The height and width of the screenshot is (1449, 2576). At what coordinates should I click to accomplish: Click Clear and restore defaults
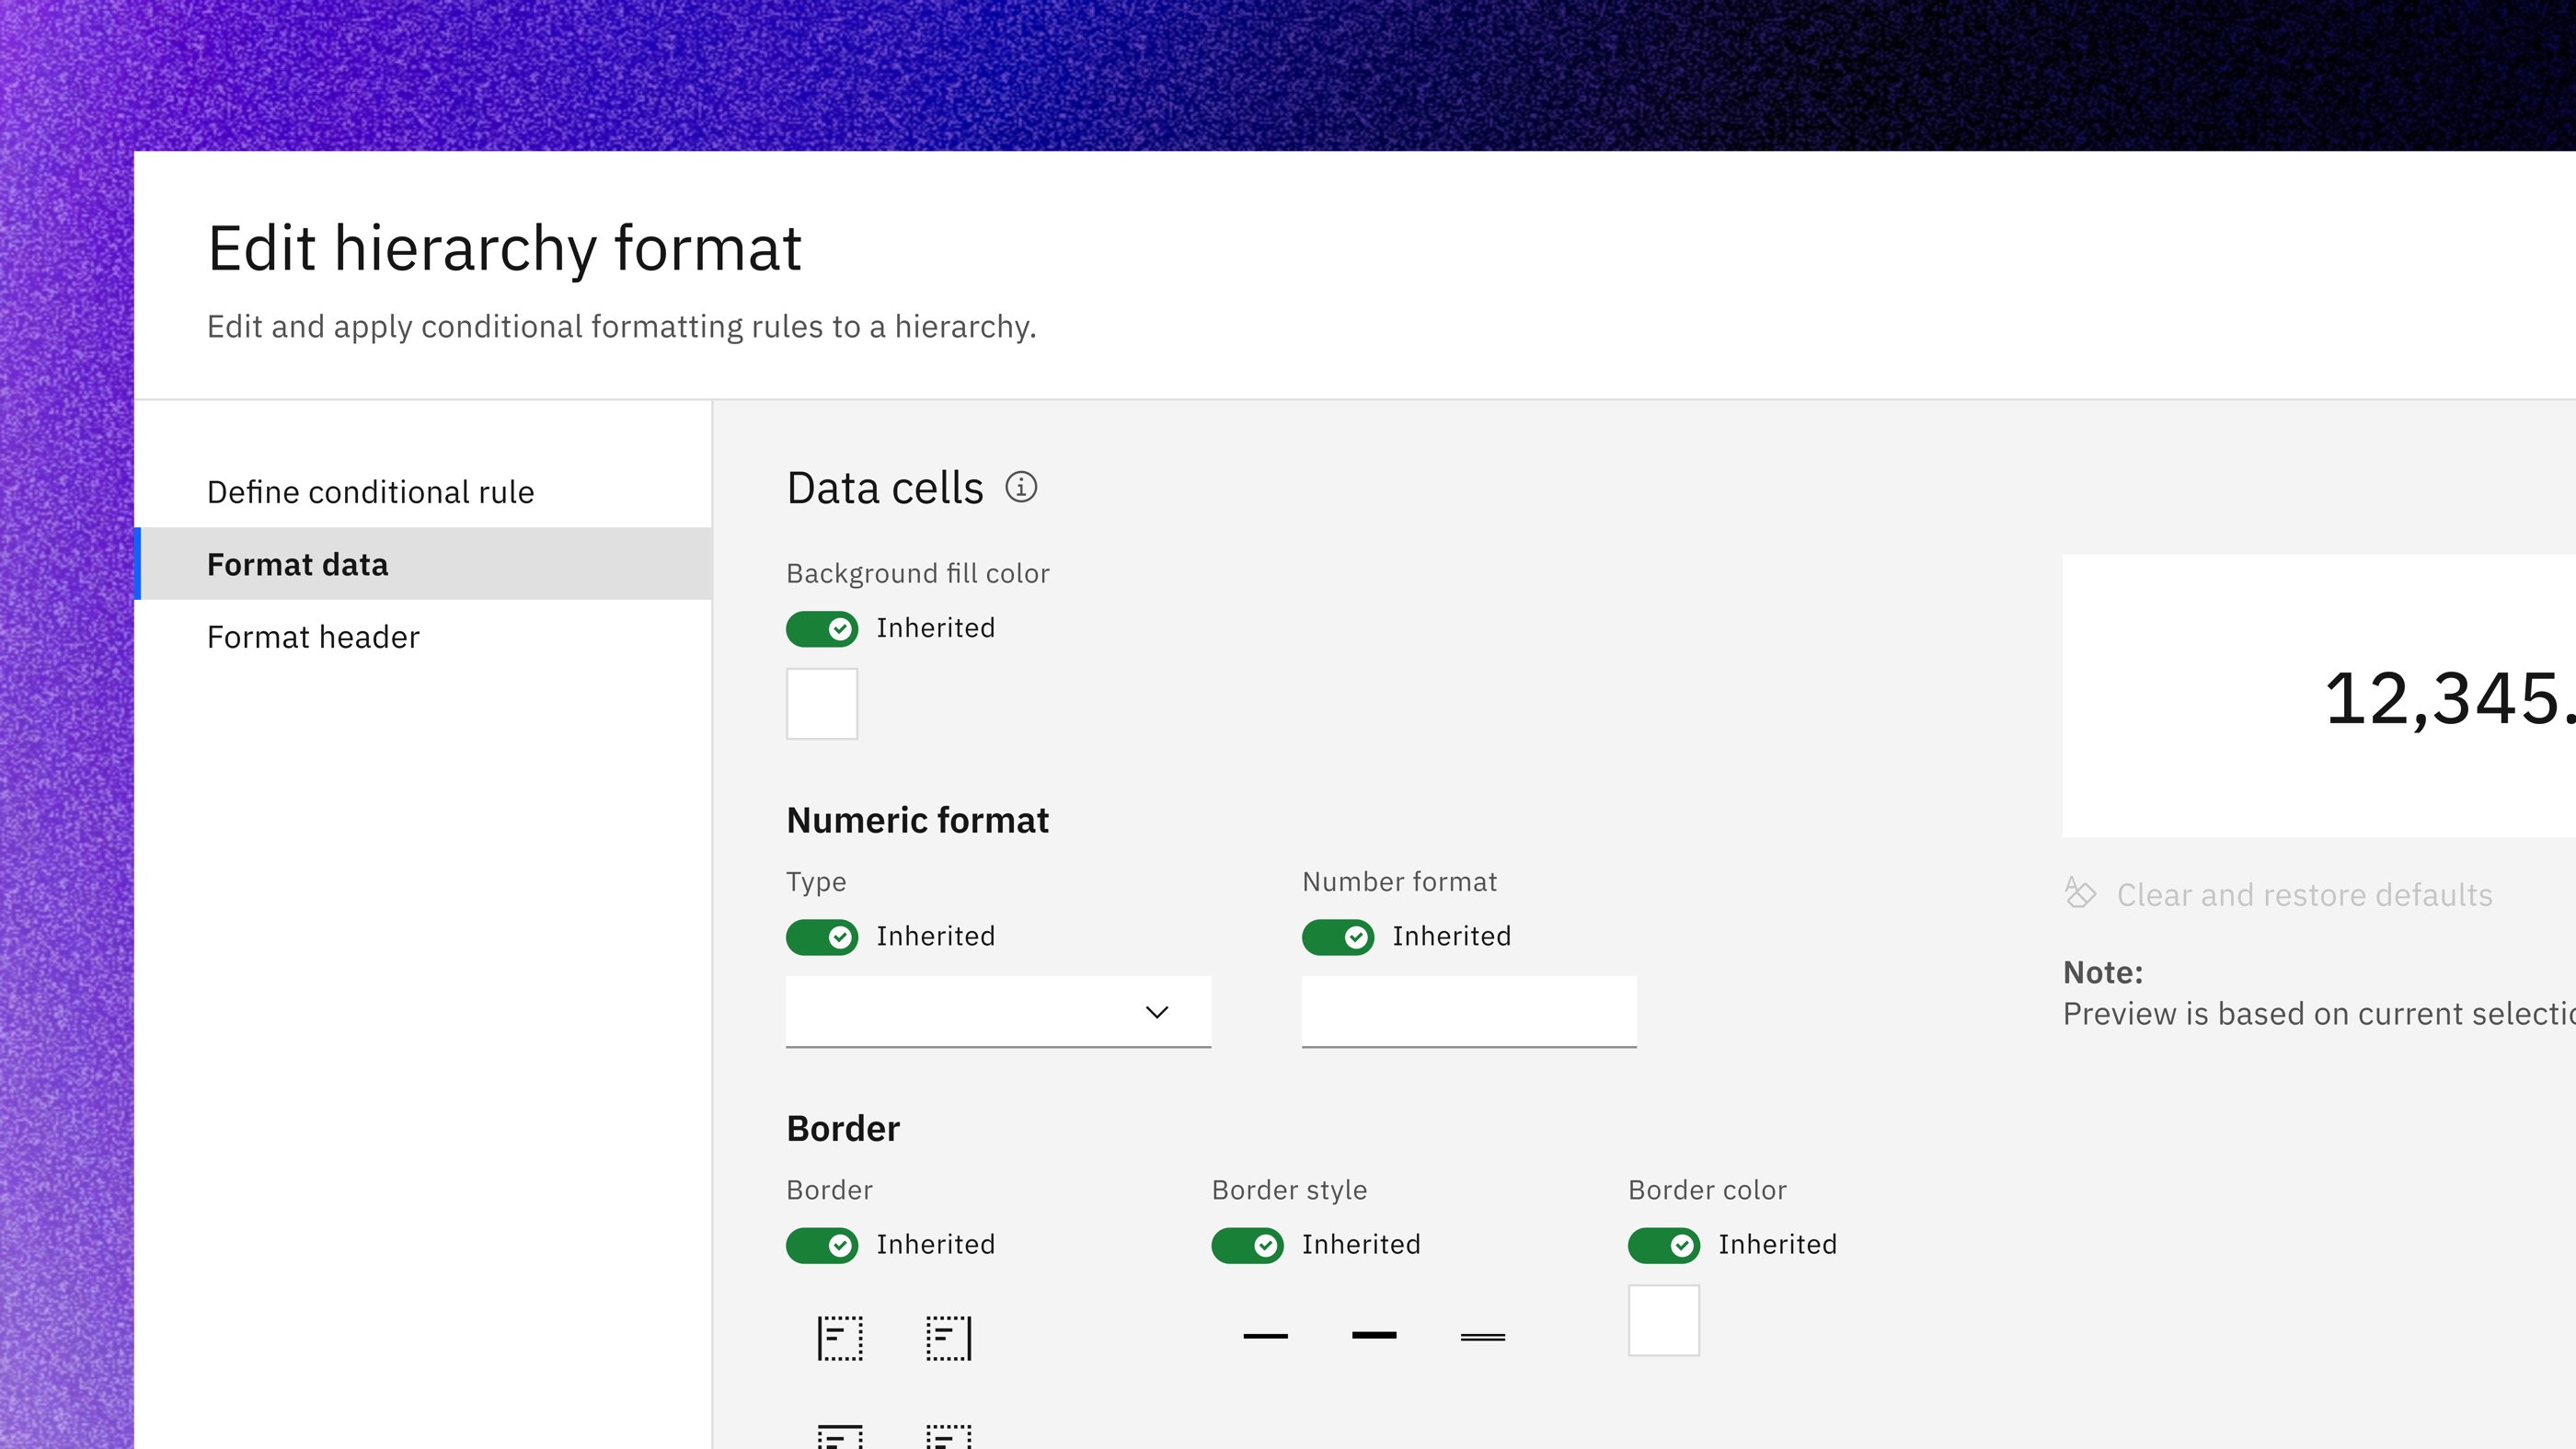(2304, 894)
